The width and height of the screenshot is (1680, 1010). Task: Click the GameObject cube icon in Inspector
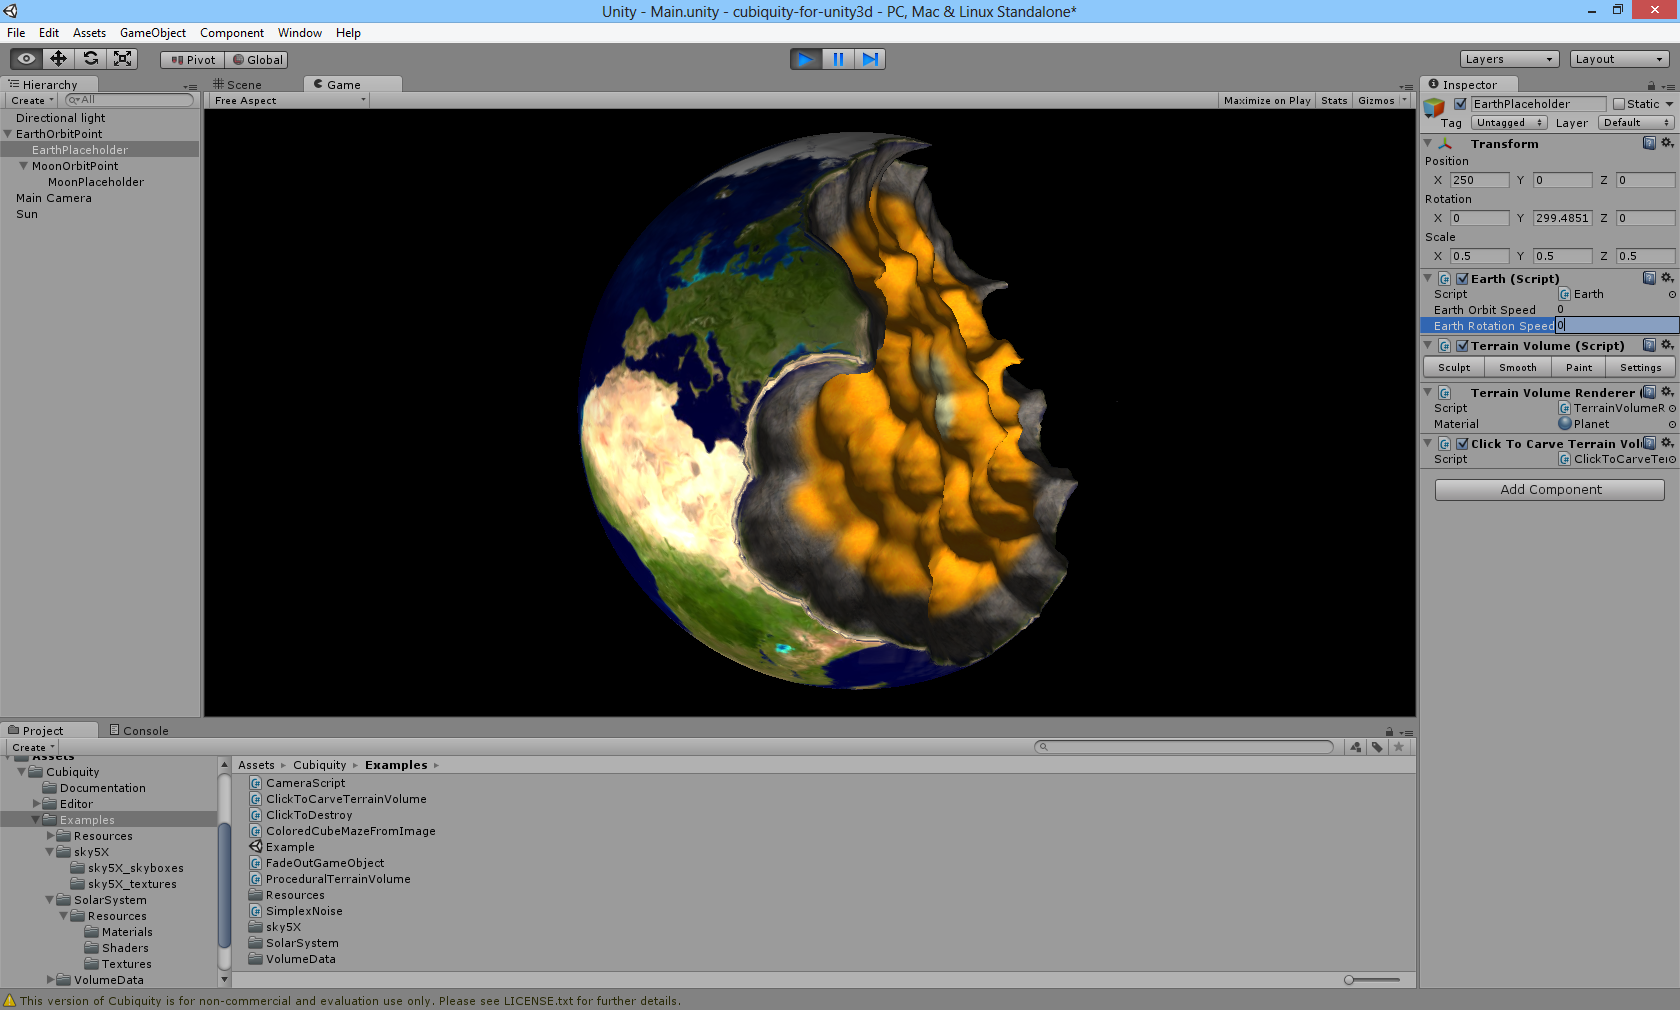1434,106
